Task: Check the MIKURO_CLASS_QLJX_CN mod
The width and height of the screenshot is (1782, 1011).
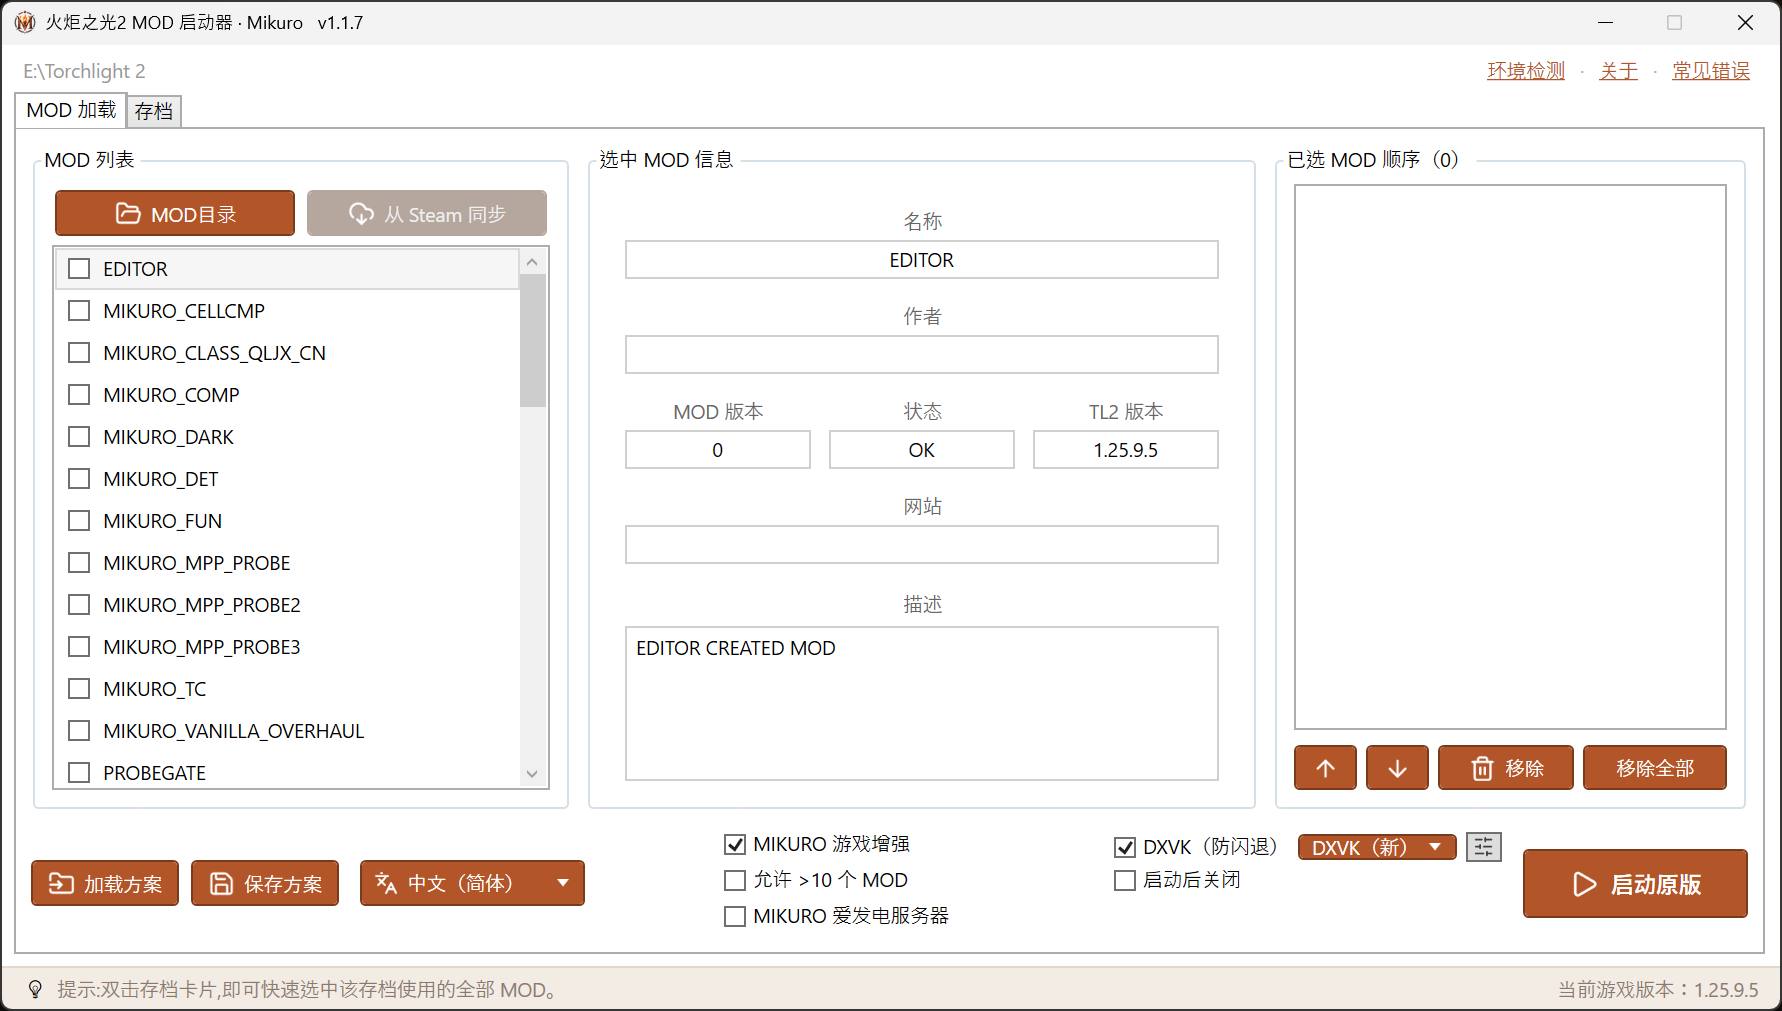Action: (79, 353)
